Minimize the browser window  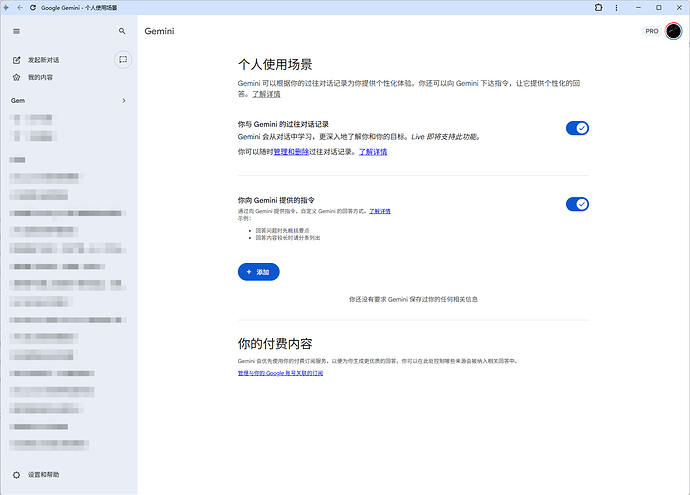pos(638,7)
